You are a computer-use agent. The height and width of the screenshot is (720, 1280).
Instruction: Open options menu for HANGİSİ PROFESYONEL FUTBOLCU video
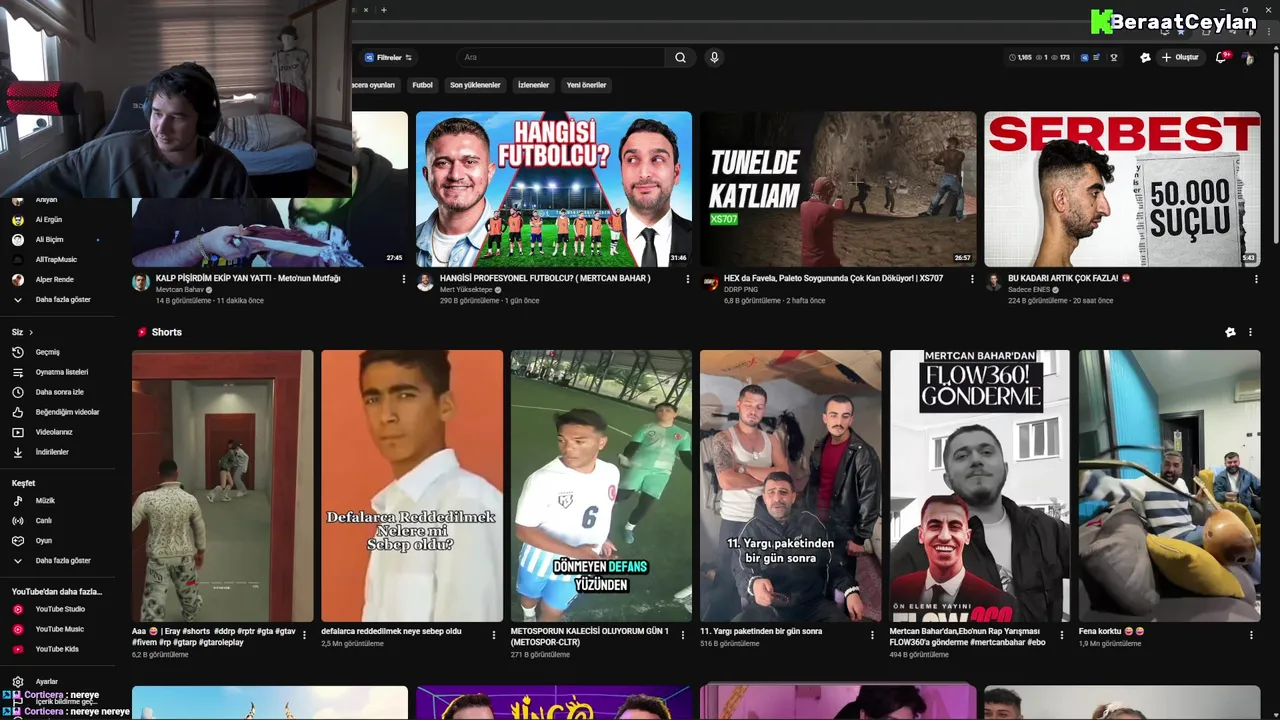click(687, 279)
